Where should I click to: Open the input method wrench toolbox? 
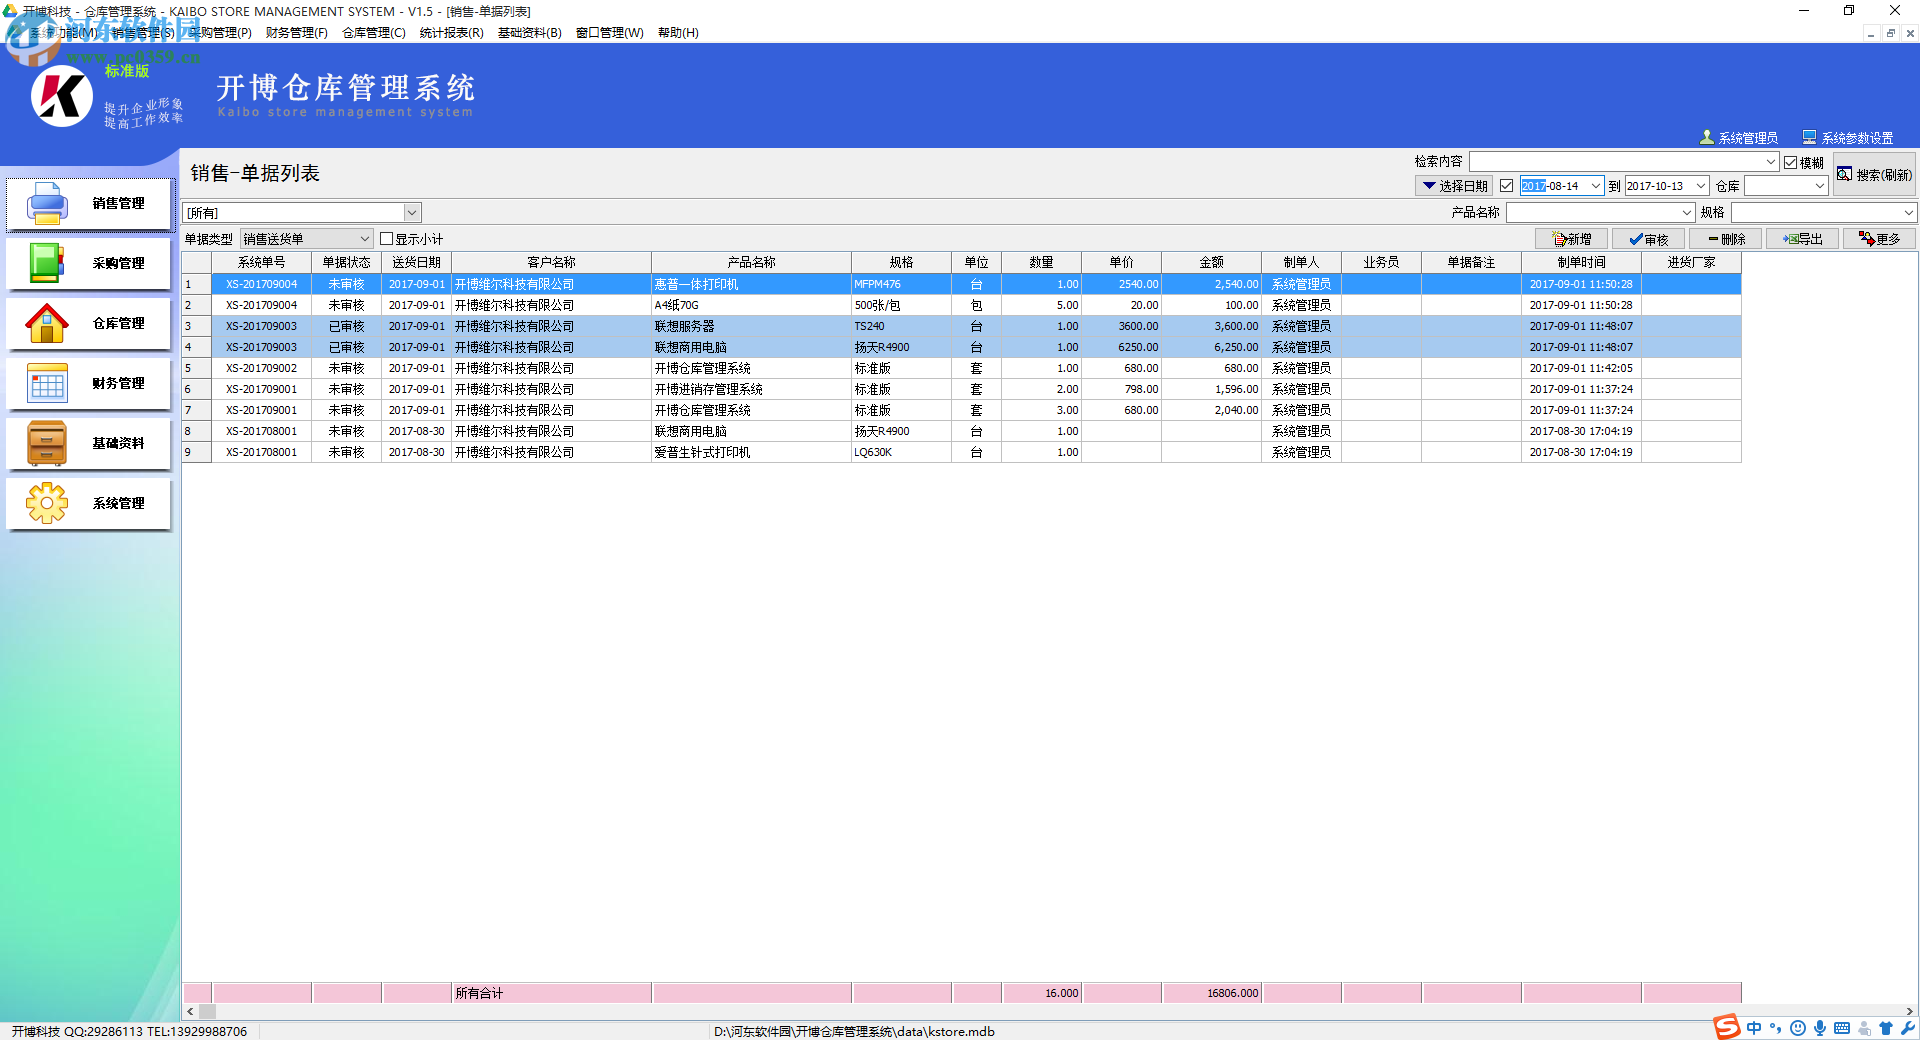1908,1028
